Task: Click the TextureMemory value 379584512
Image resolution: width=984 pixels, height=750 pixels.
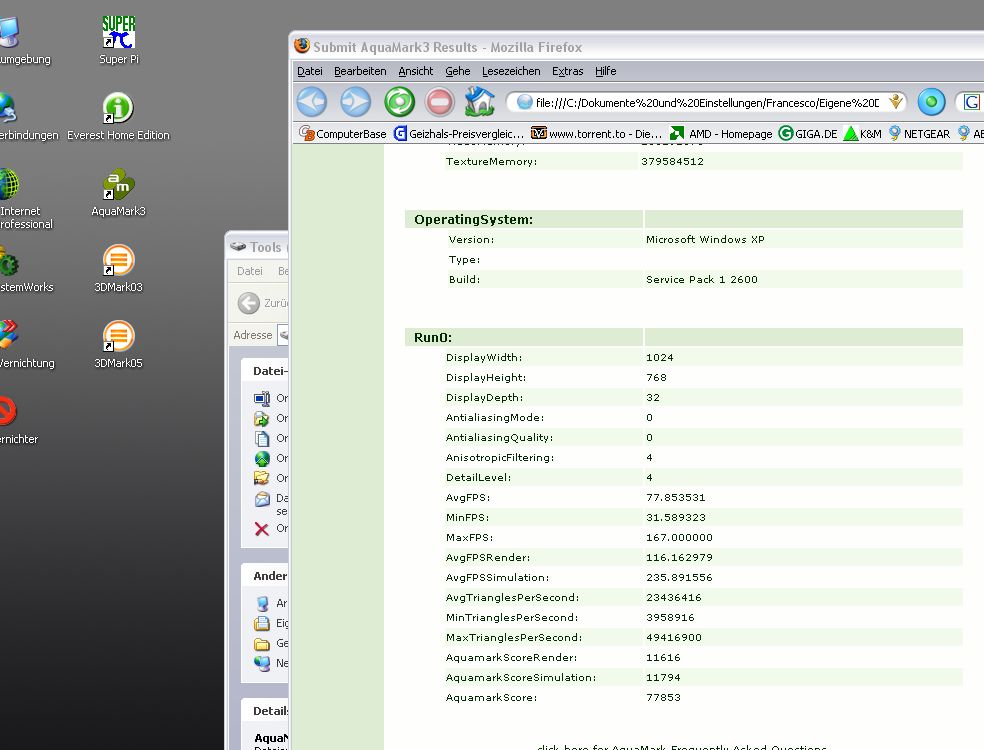Action: click(x=672, y=161)
